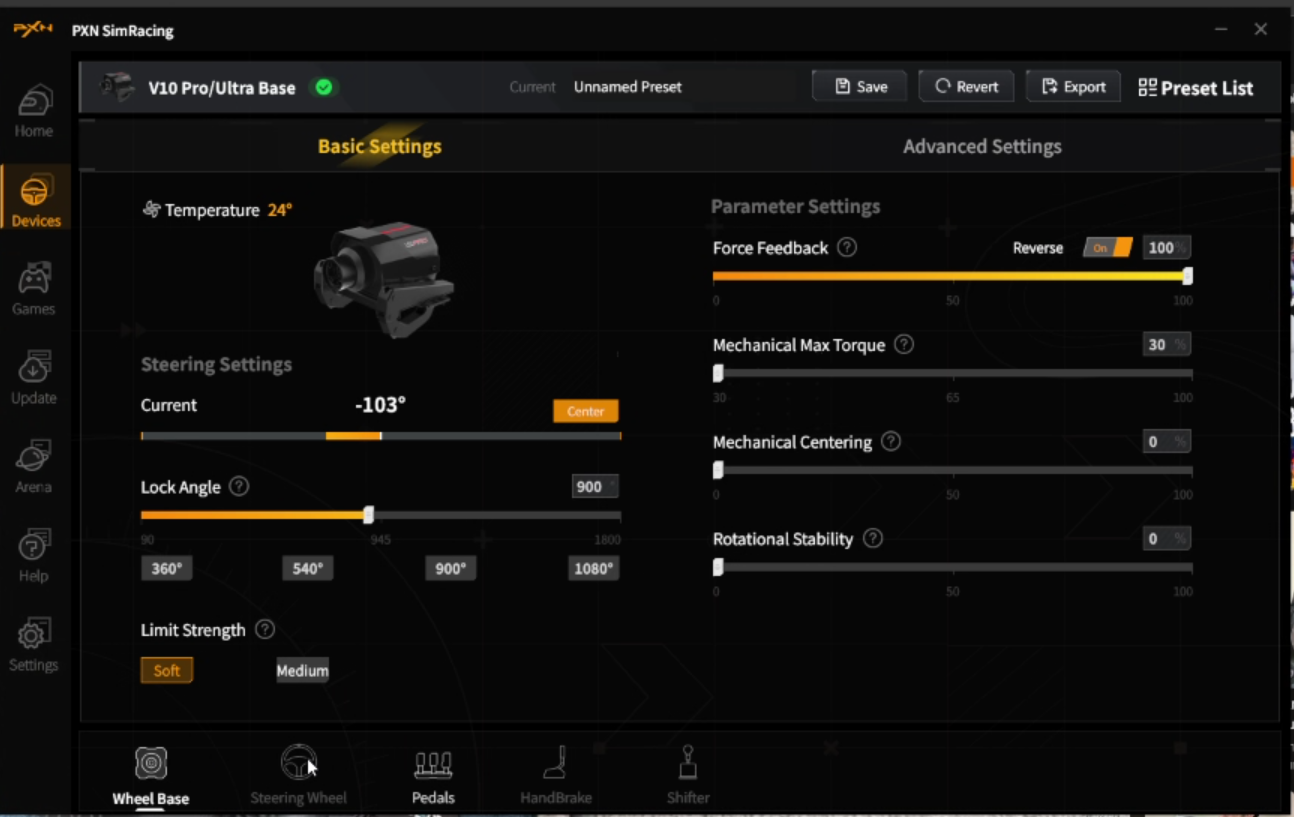Open the Help section in sidebar
Image resolution: width=1294 pixels, height=817 pixels.
click(x=34, y=556)
